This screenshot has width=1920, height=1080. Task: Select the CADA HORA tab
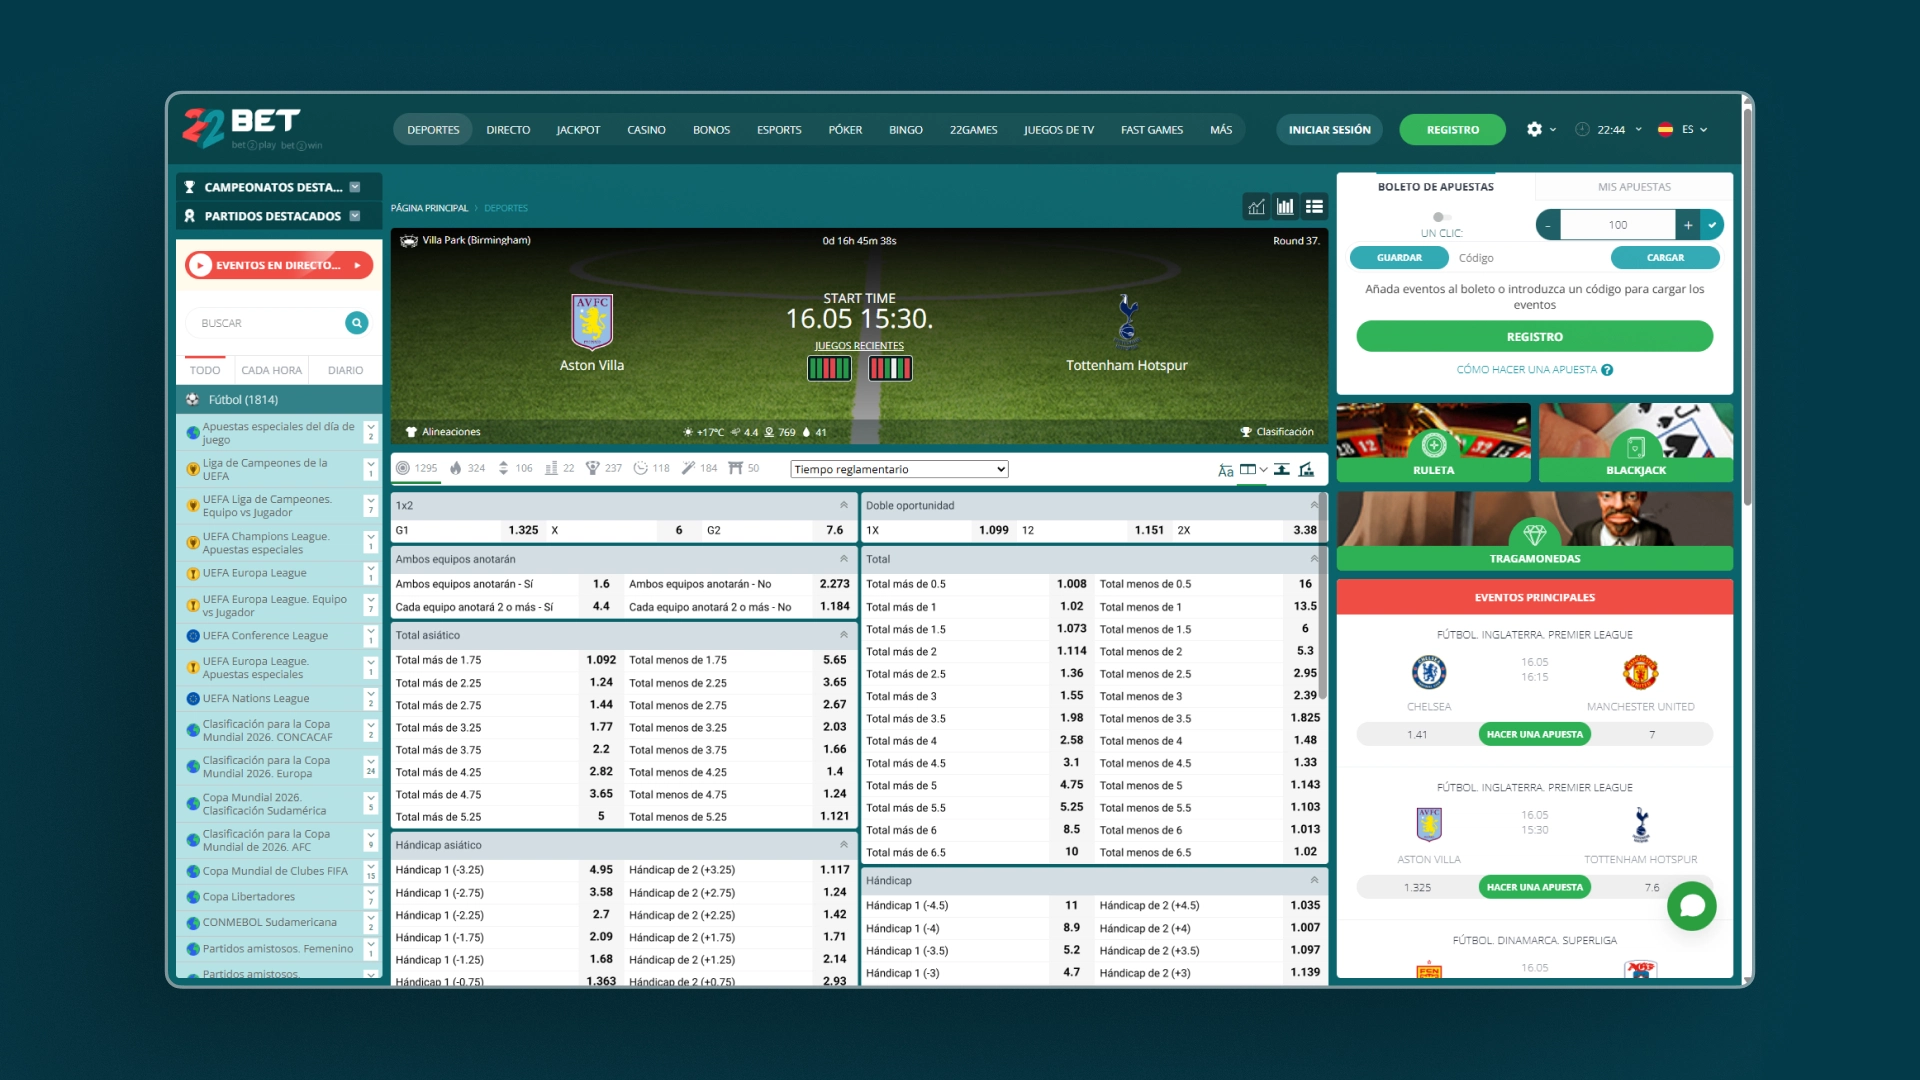point(271,370)
